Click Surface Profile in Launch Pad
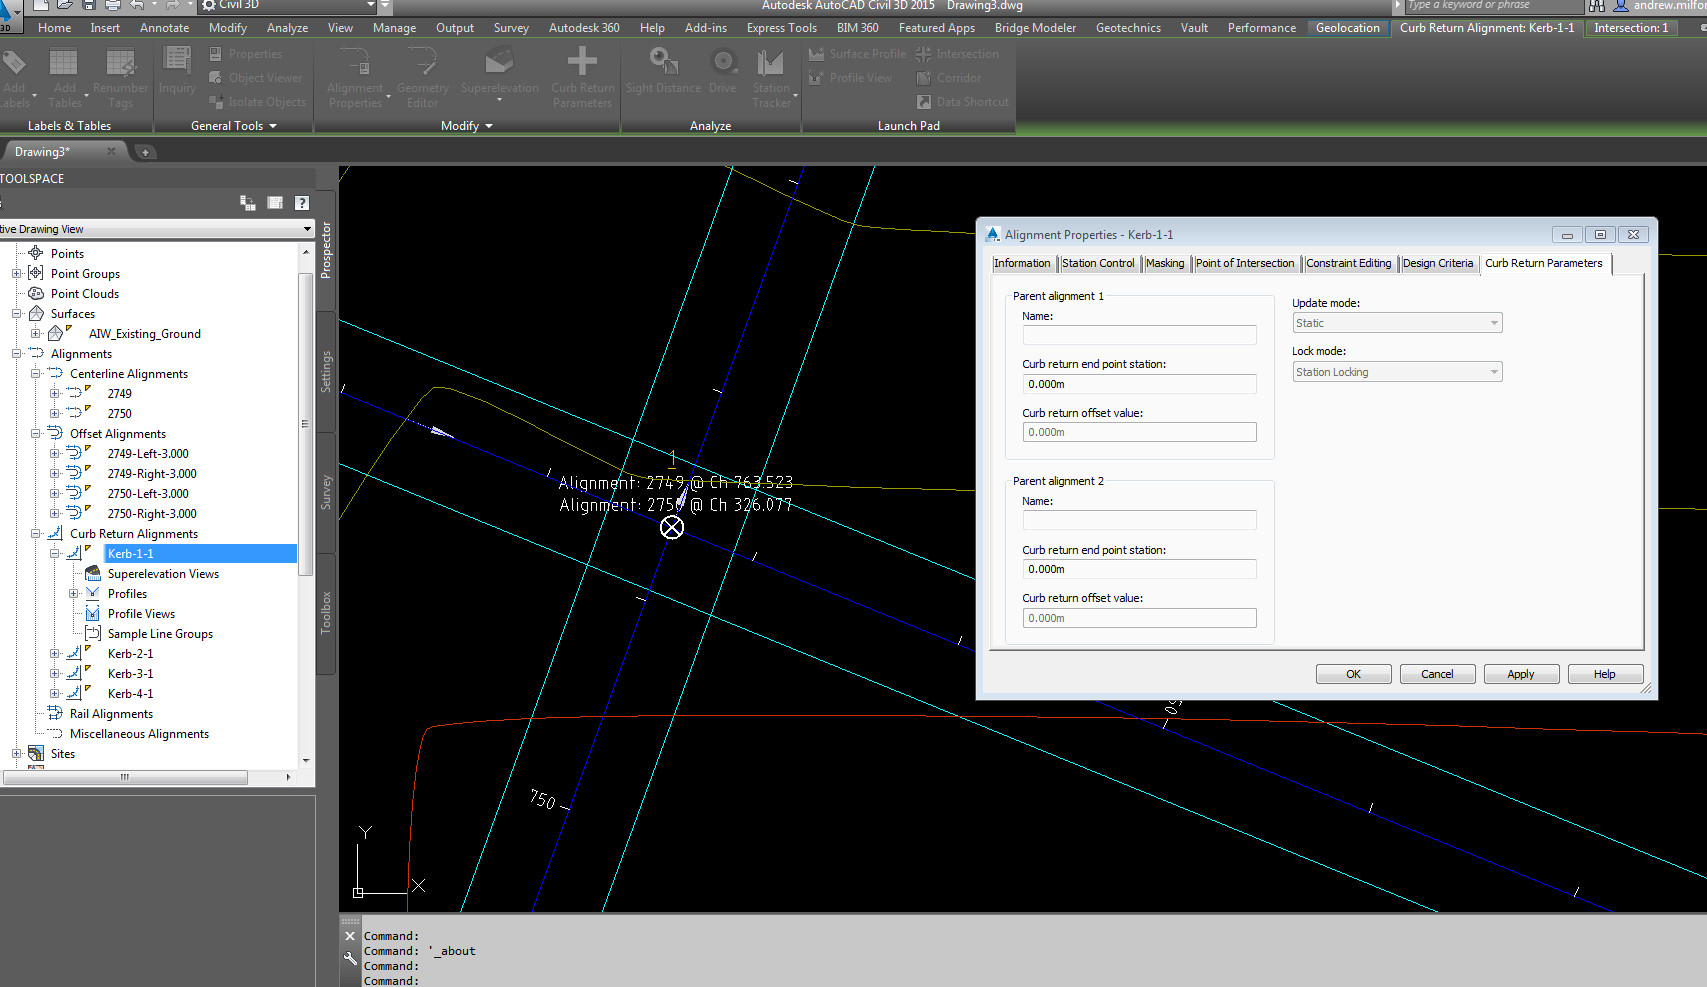1707x987 pixels. coord(857,54)
